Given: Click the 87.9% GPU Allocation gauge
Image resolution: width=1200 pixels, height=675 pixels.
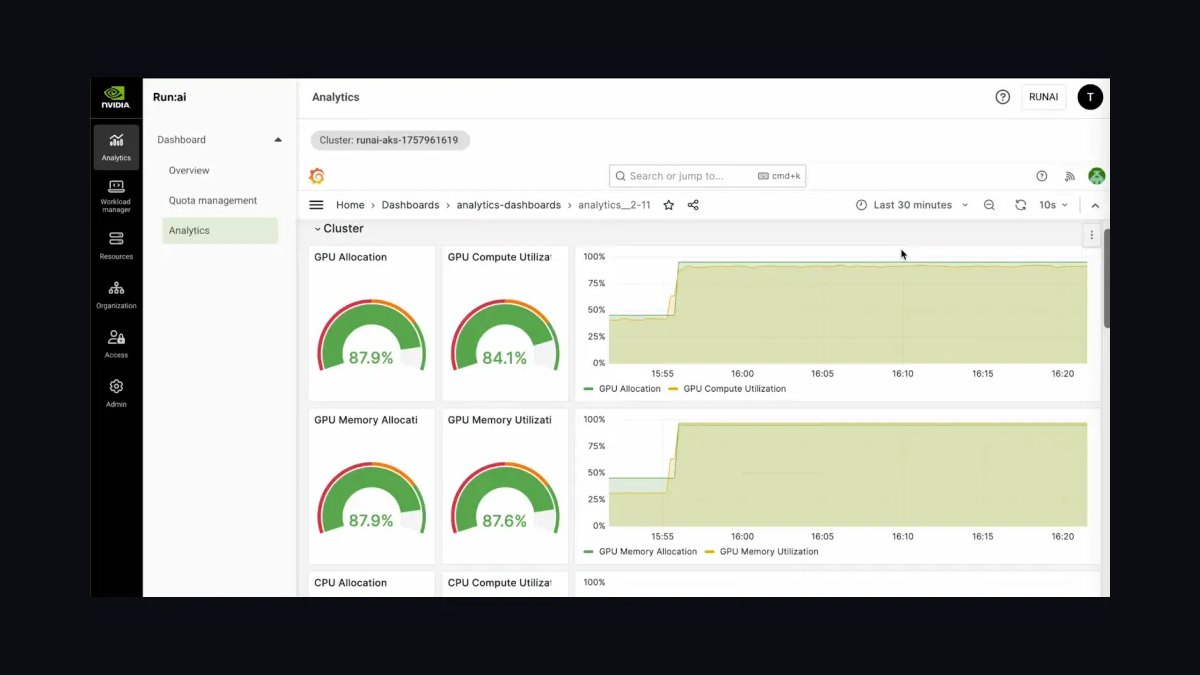Looking at the screenshot, I should [371, 335].
